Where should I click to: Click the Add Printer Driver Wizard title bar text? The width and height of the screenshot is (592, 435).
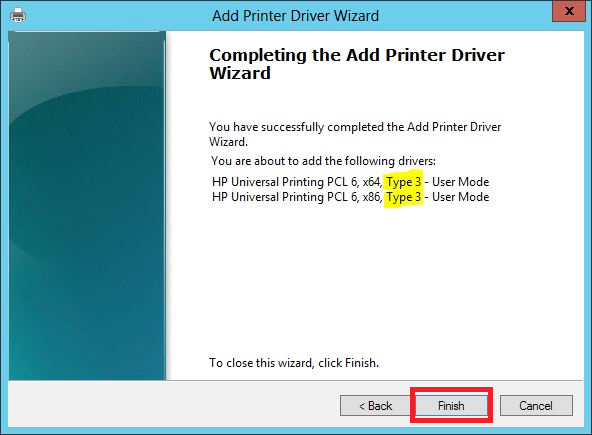(296, 16)
